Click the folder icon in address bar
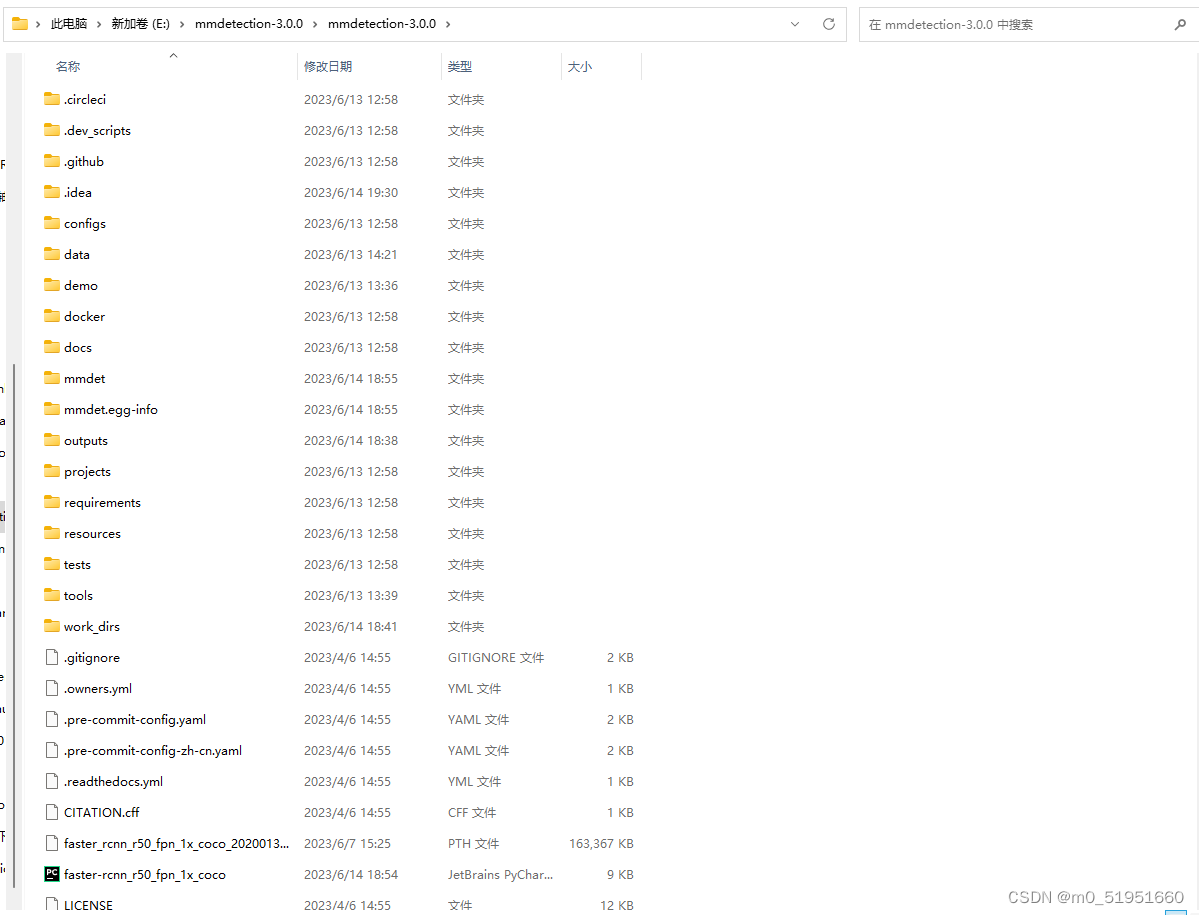Image resolution: width=1199 pixels, height=915 pixels. [20, 24]
